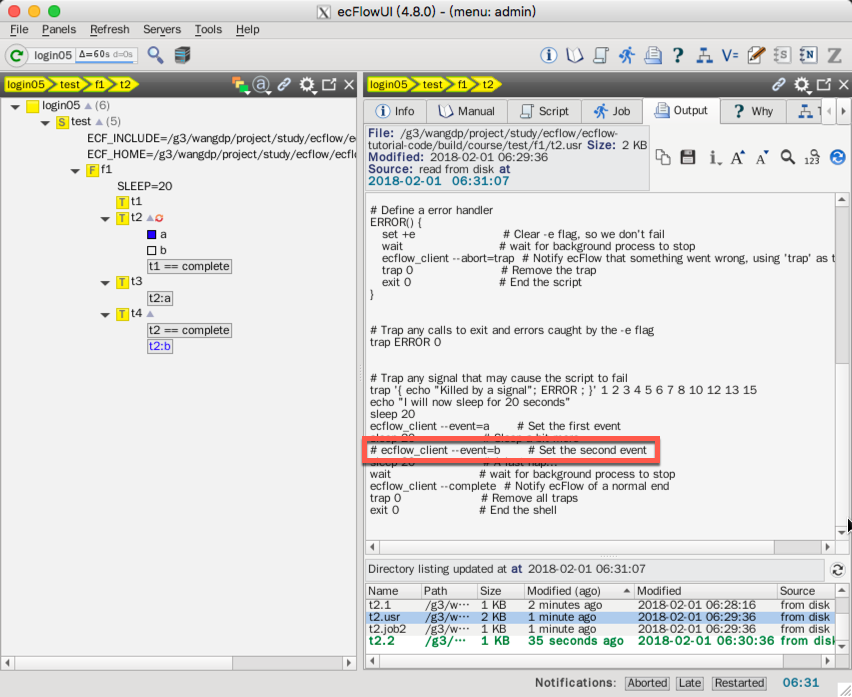The image size is (852, 697).
Task: Toggle event a on task t2
Action: [152, 235]
